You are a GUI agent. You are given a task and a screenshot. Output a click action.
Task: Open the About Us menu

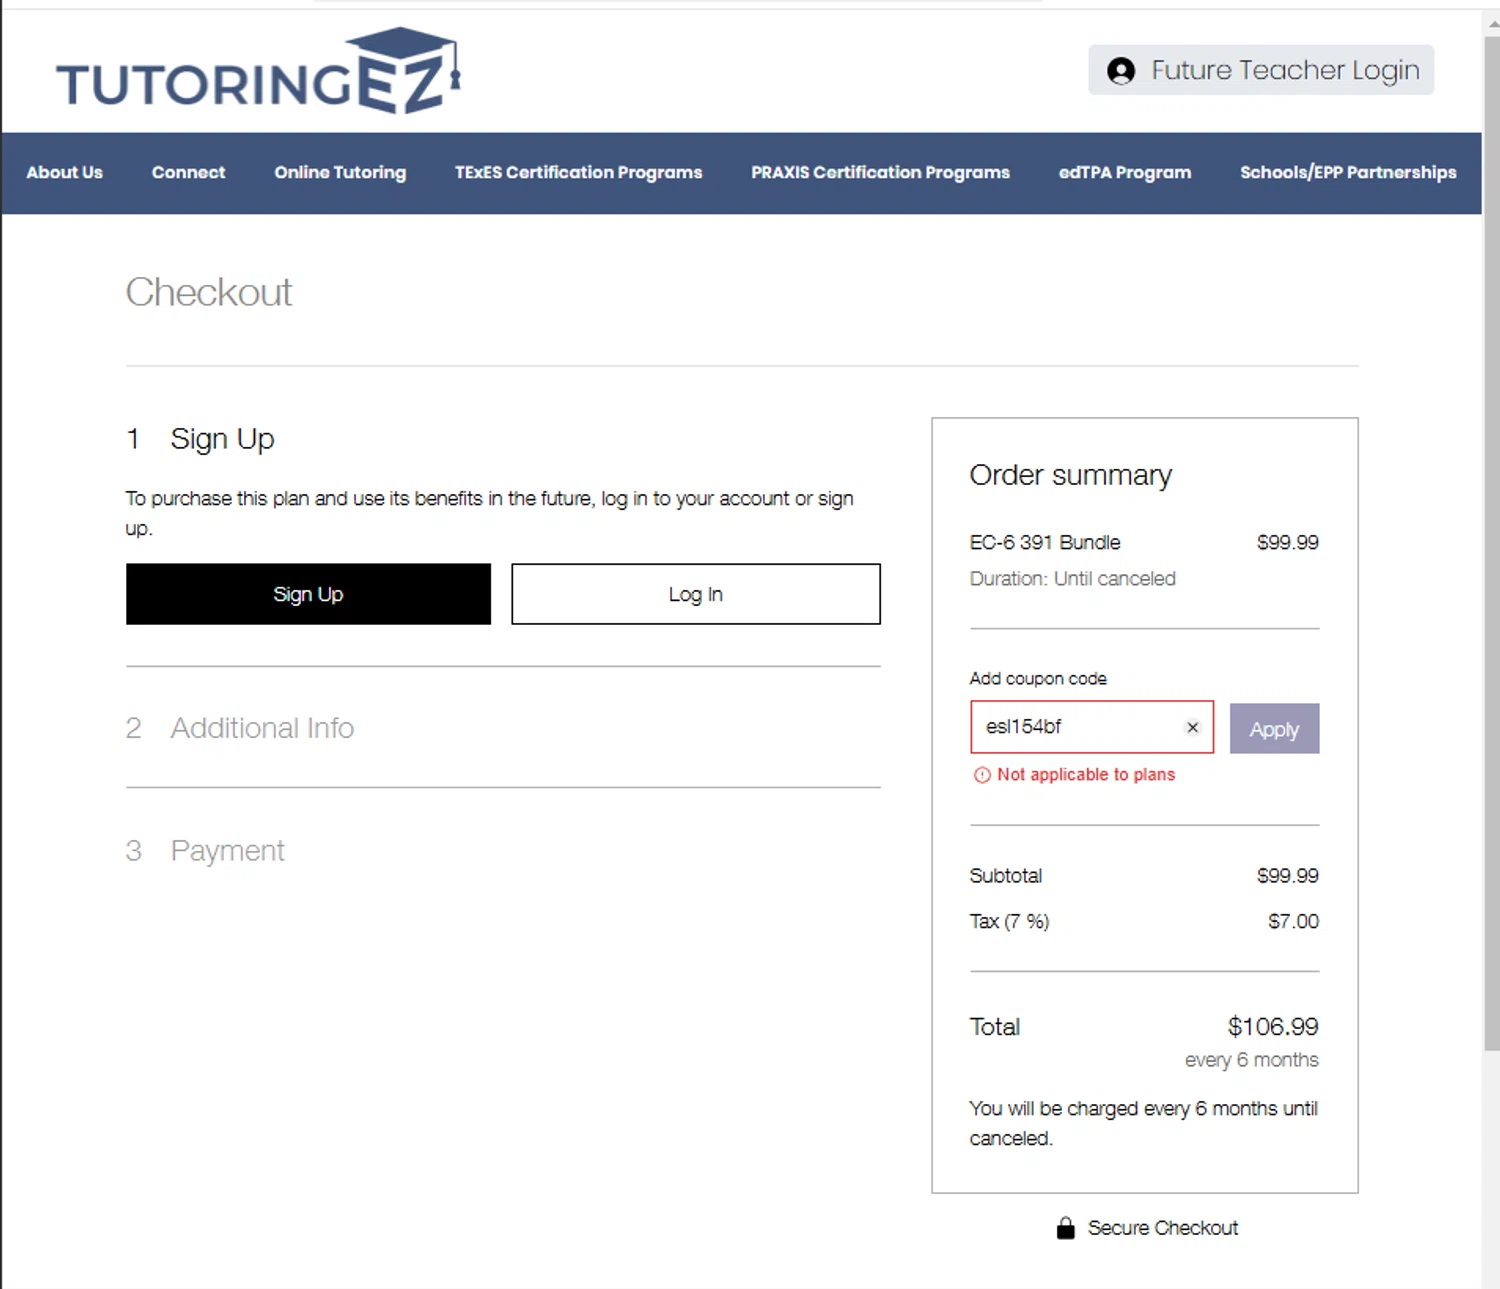click(x=64, y=172)
